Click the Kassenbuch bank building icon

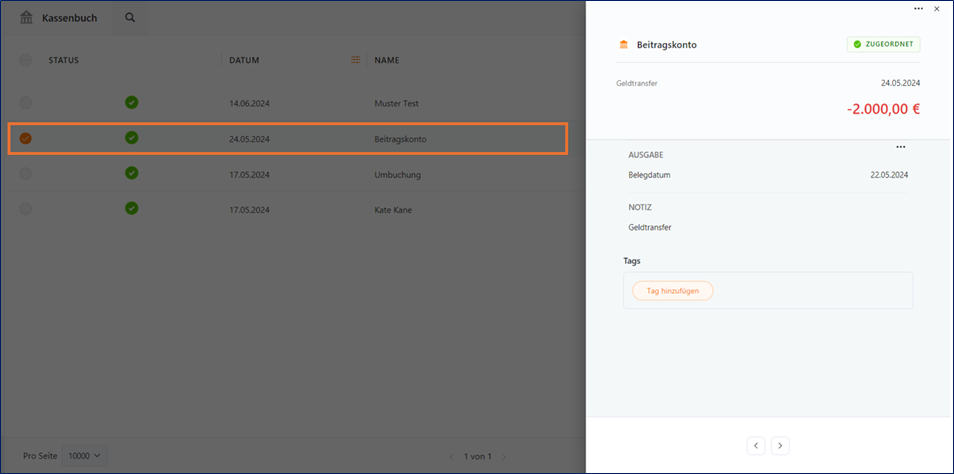click(x=26, y=18)
